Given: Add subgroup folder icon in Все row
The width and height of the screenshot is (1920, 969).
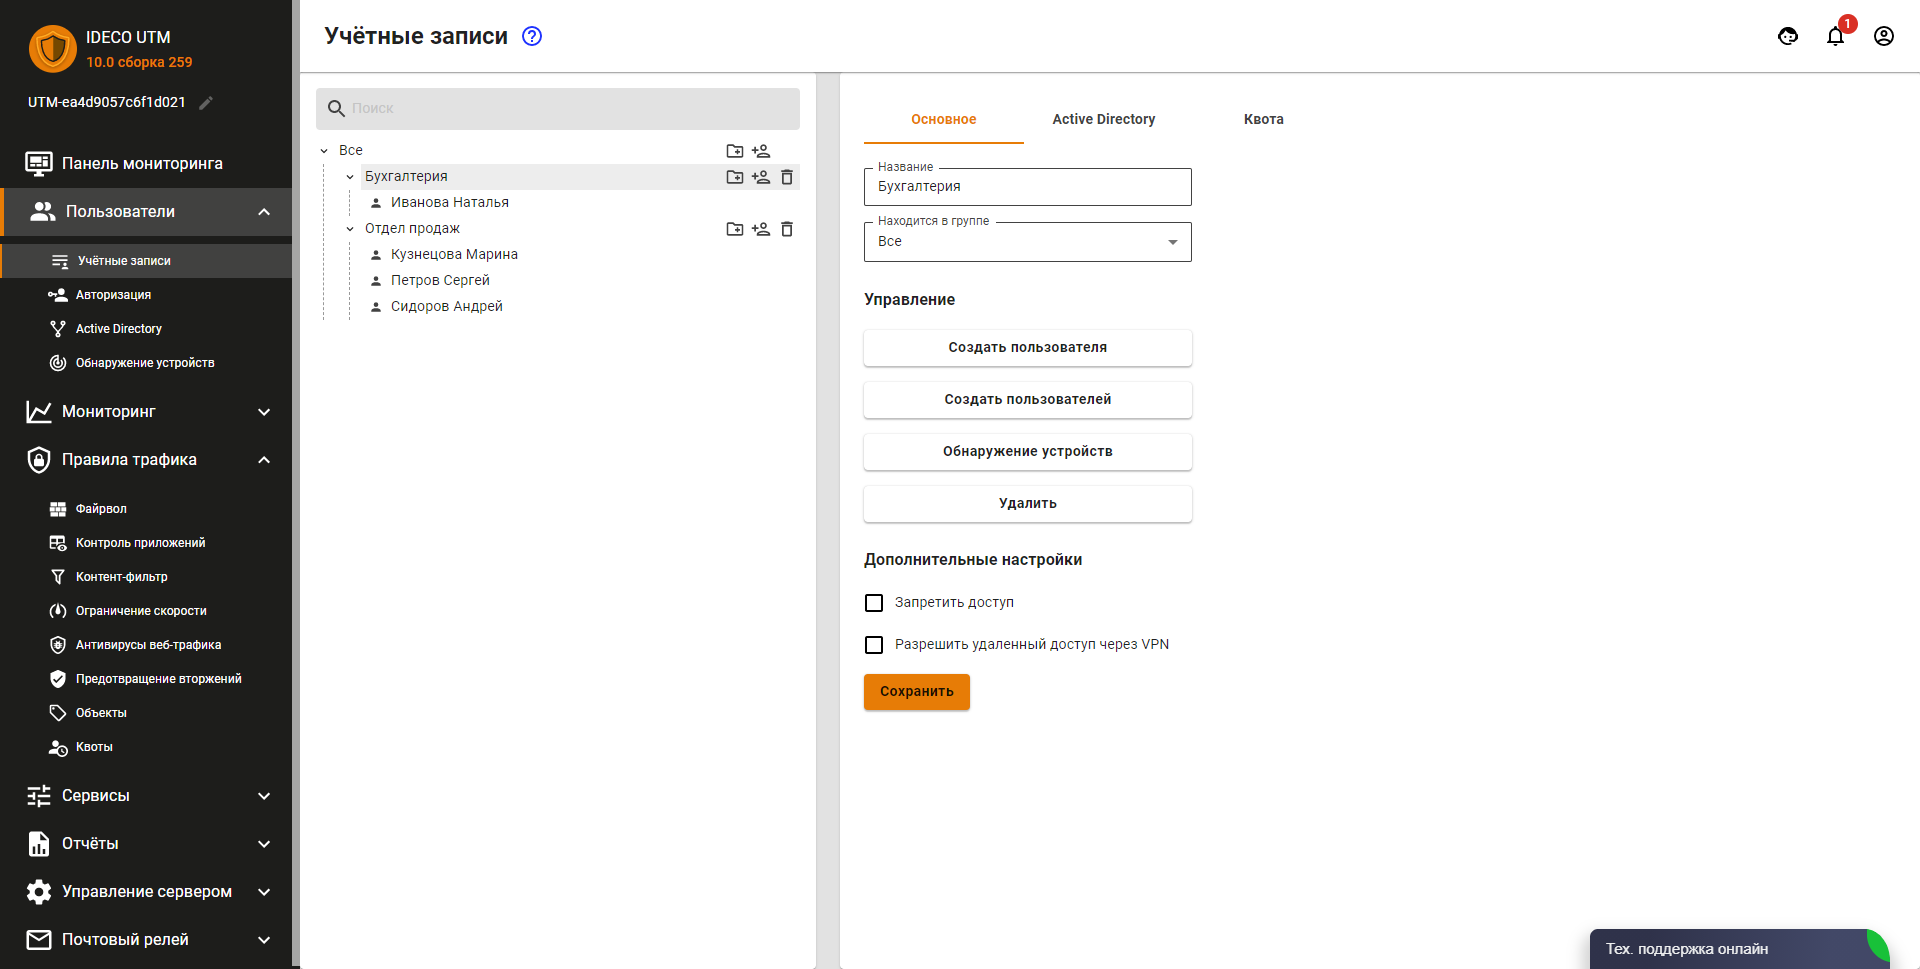Looking at the screenshot, I should pos(735,151).
